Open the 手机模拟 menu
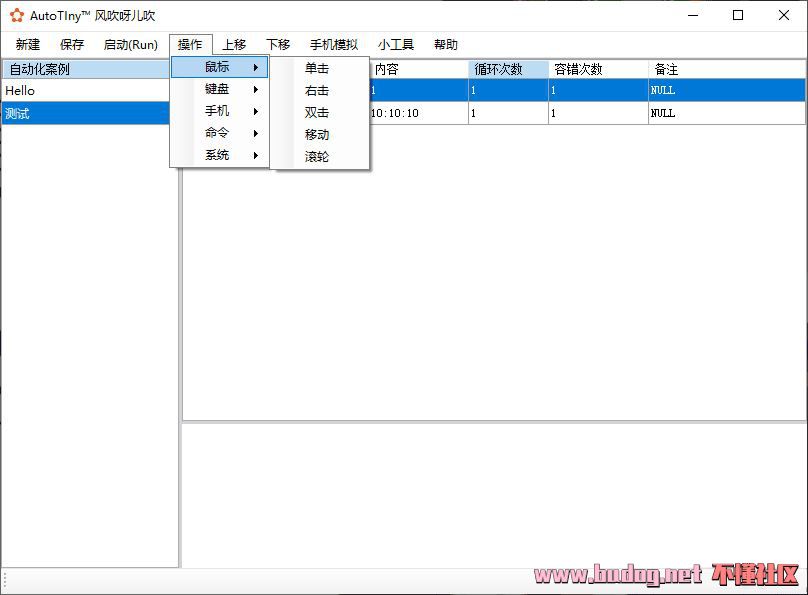 334,45
